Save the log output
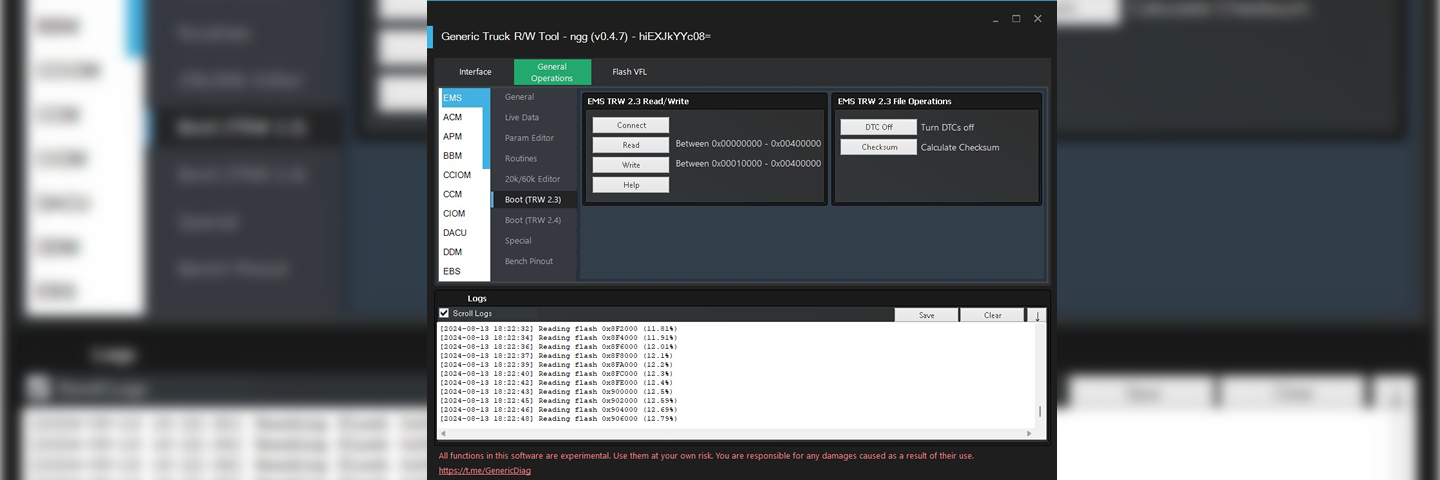The width and height of the screenshot is (1440, 480). 926,315
